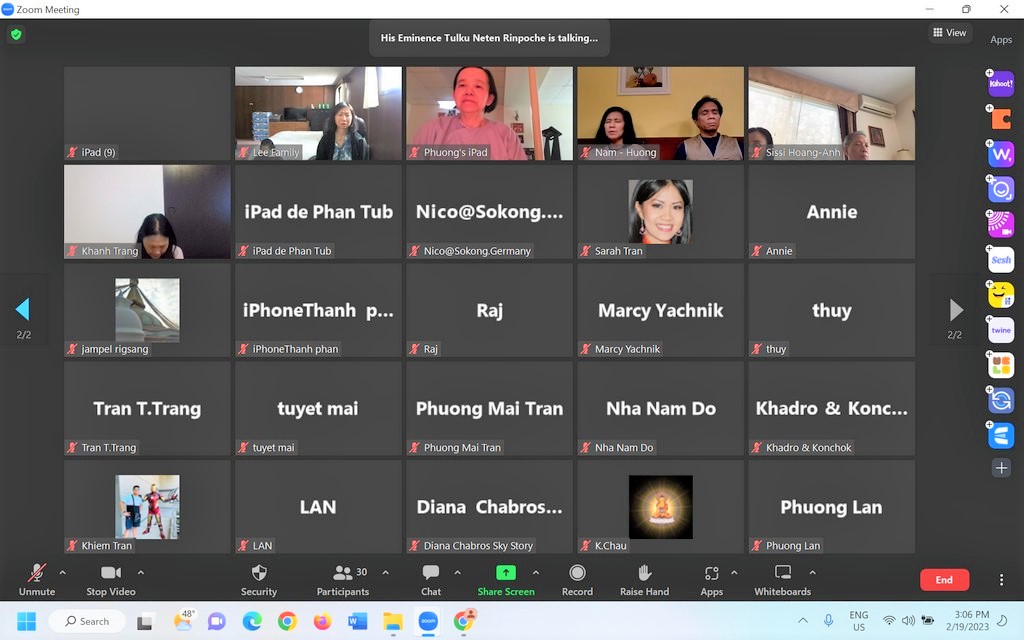1024x640 pixels.
Task: Open the Security shield options
Action: (x=258, y=579)
